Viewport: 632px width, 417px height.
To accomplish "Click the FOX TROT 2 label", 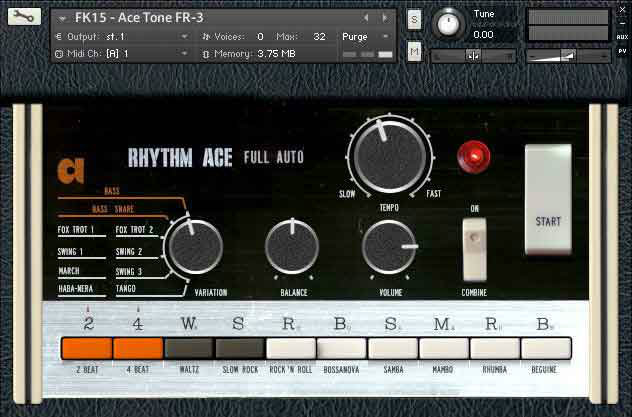I will pyautogui.click(x=134, y=230).
